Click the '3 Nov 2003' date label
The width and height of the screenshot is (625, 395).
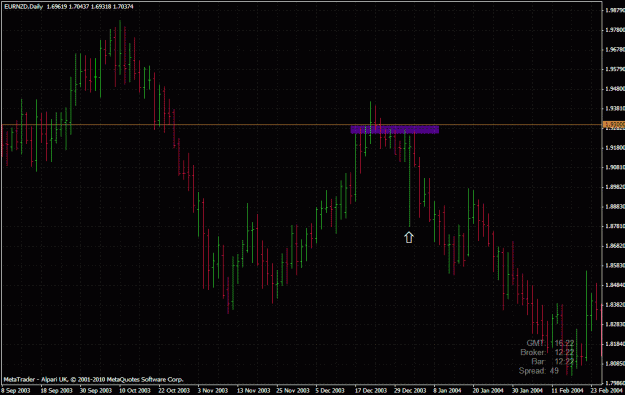[x=212, y=390]
